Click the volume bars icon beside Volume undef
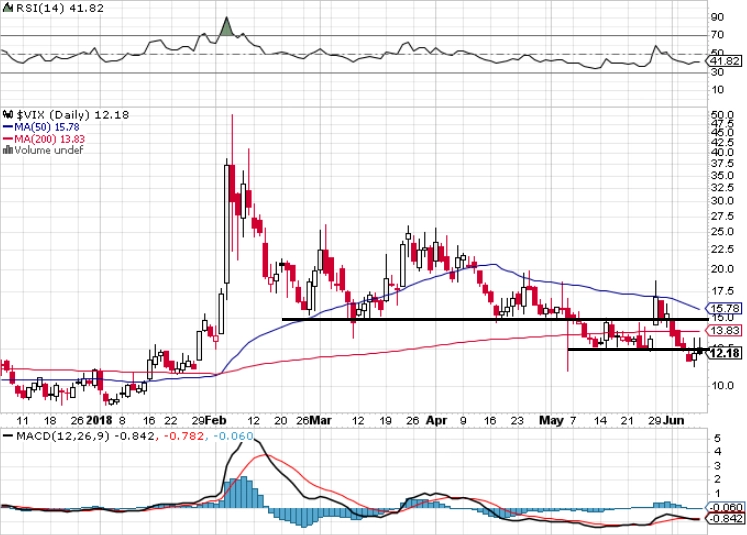Screen dimensions: 747x535 tap(7, 150)
